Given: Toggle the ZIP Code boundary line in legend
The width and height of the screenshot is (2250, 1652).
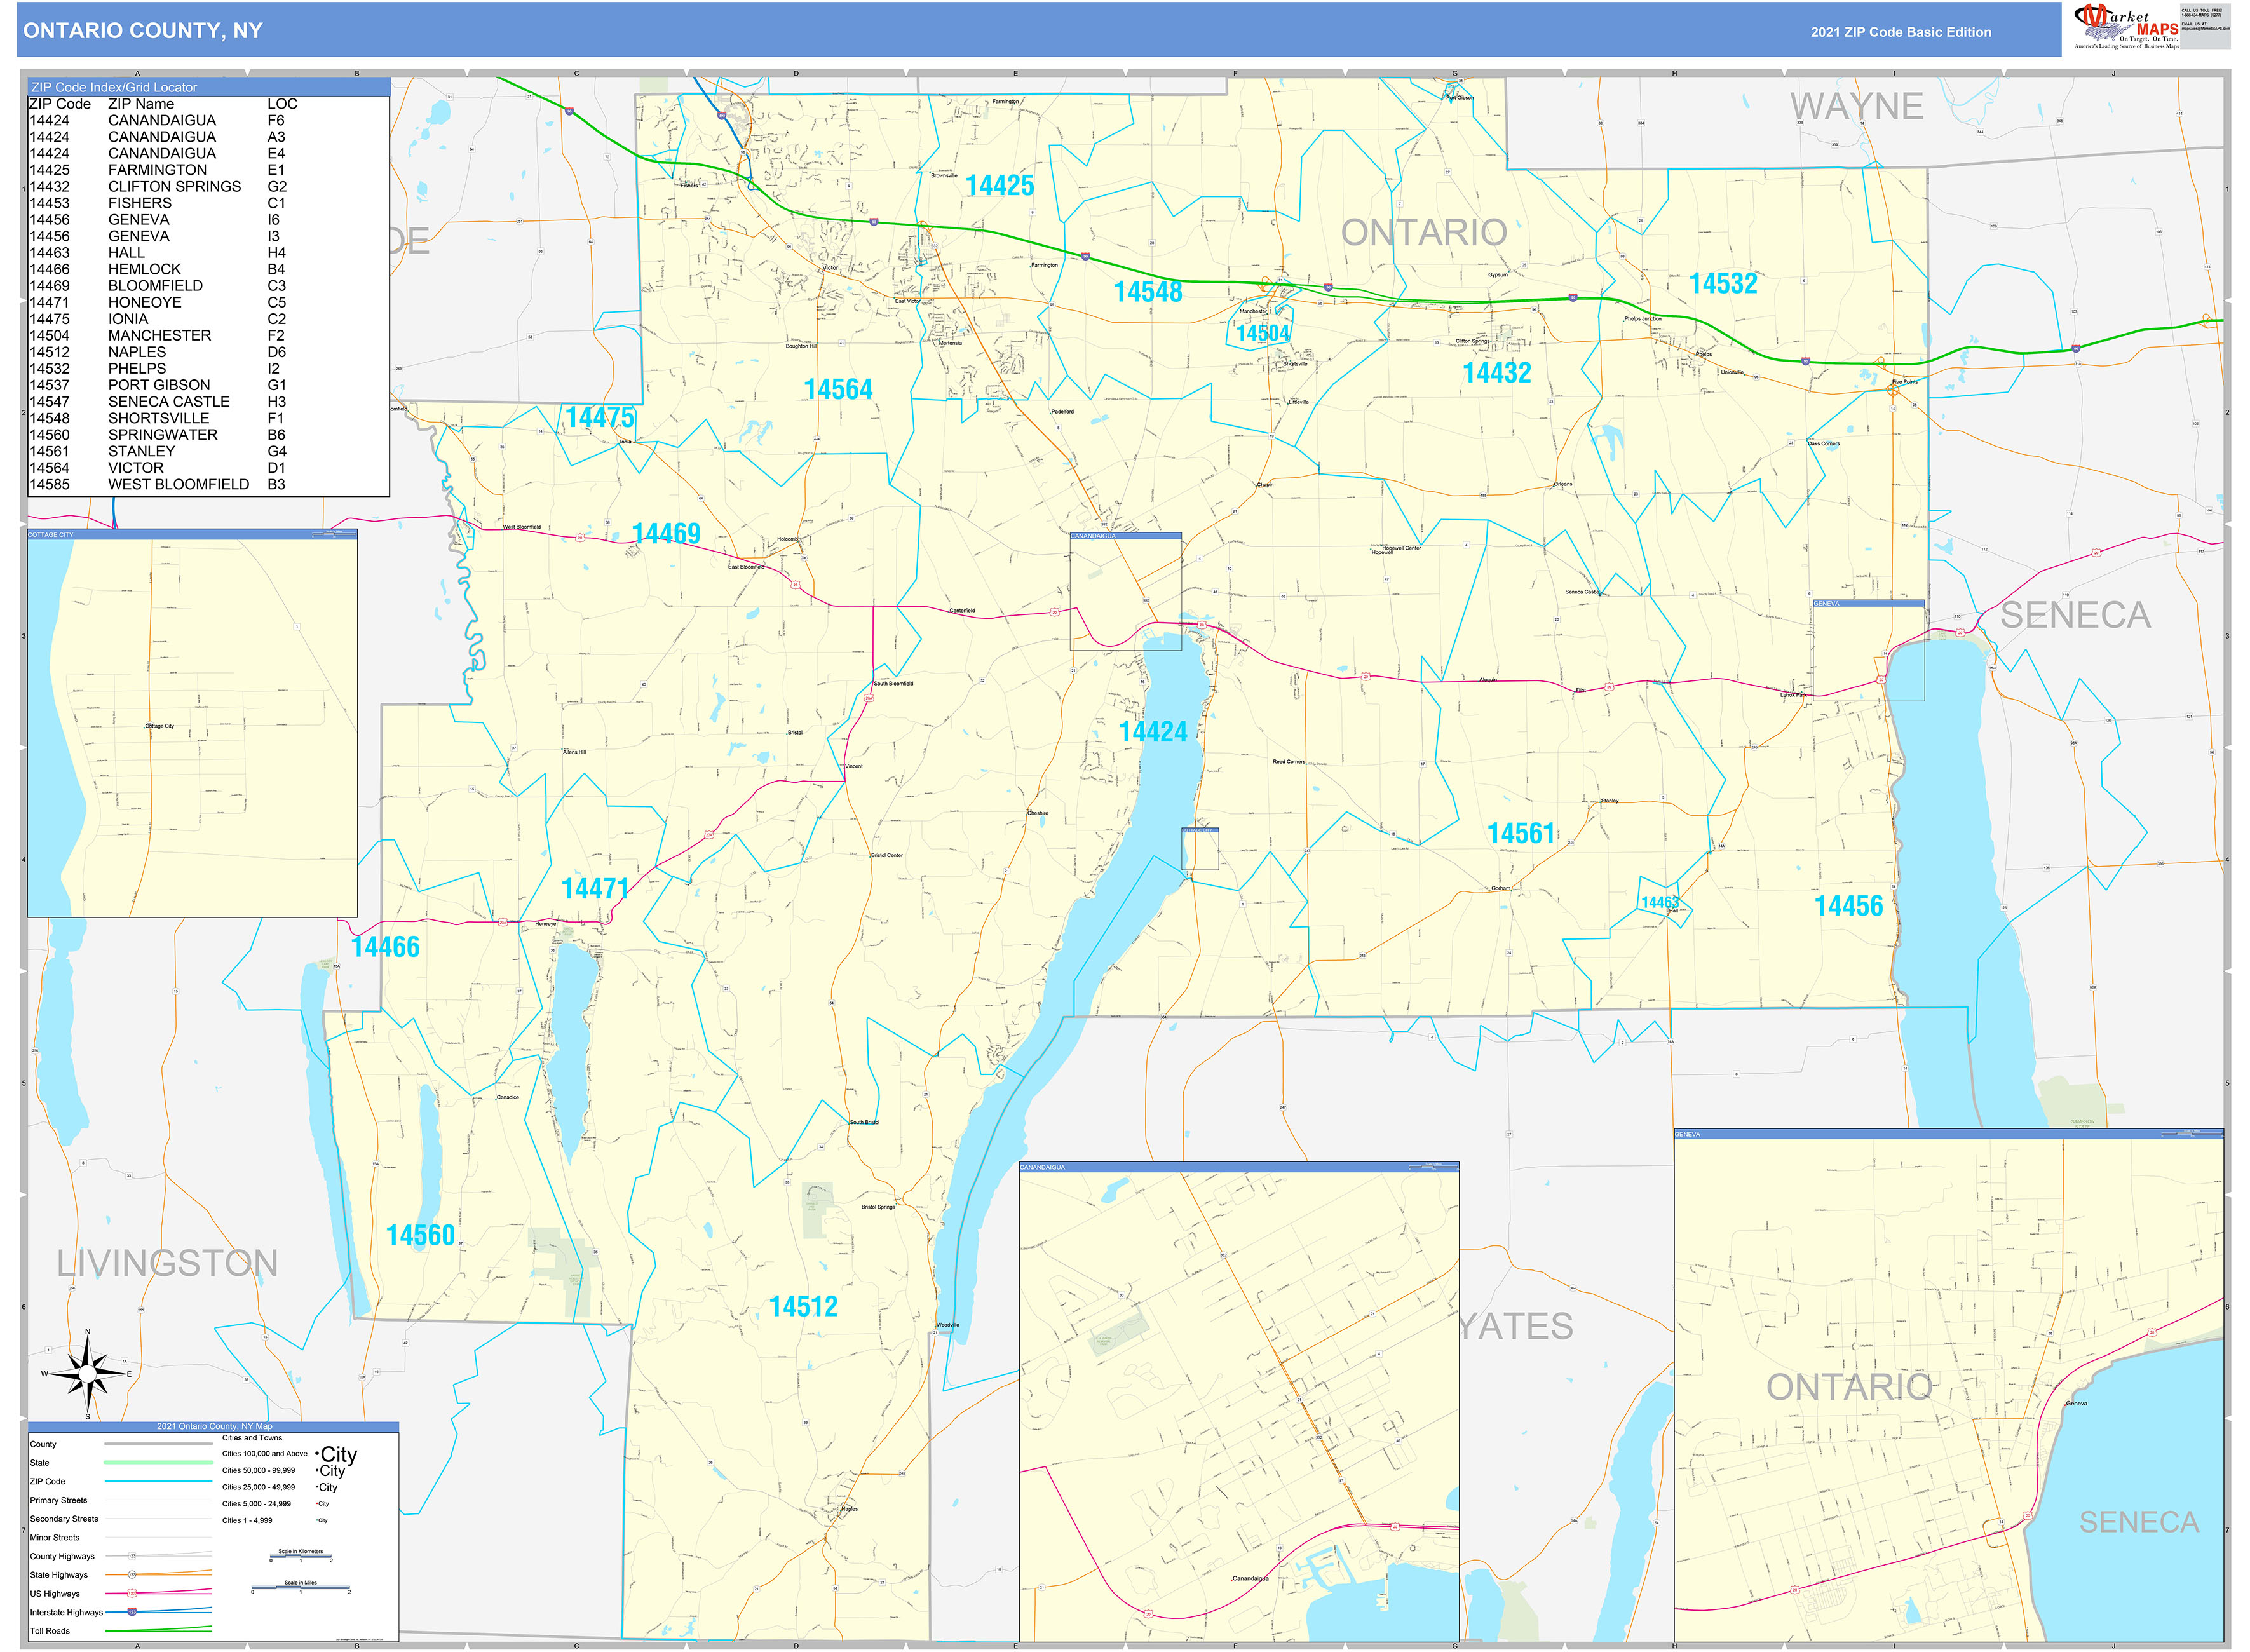Looking at the screenshot, I should (159, 1481).
